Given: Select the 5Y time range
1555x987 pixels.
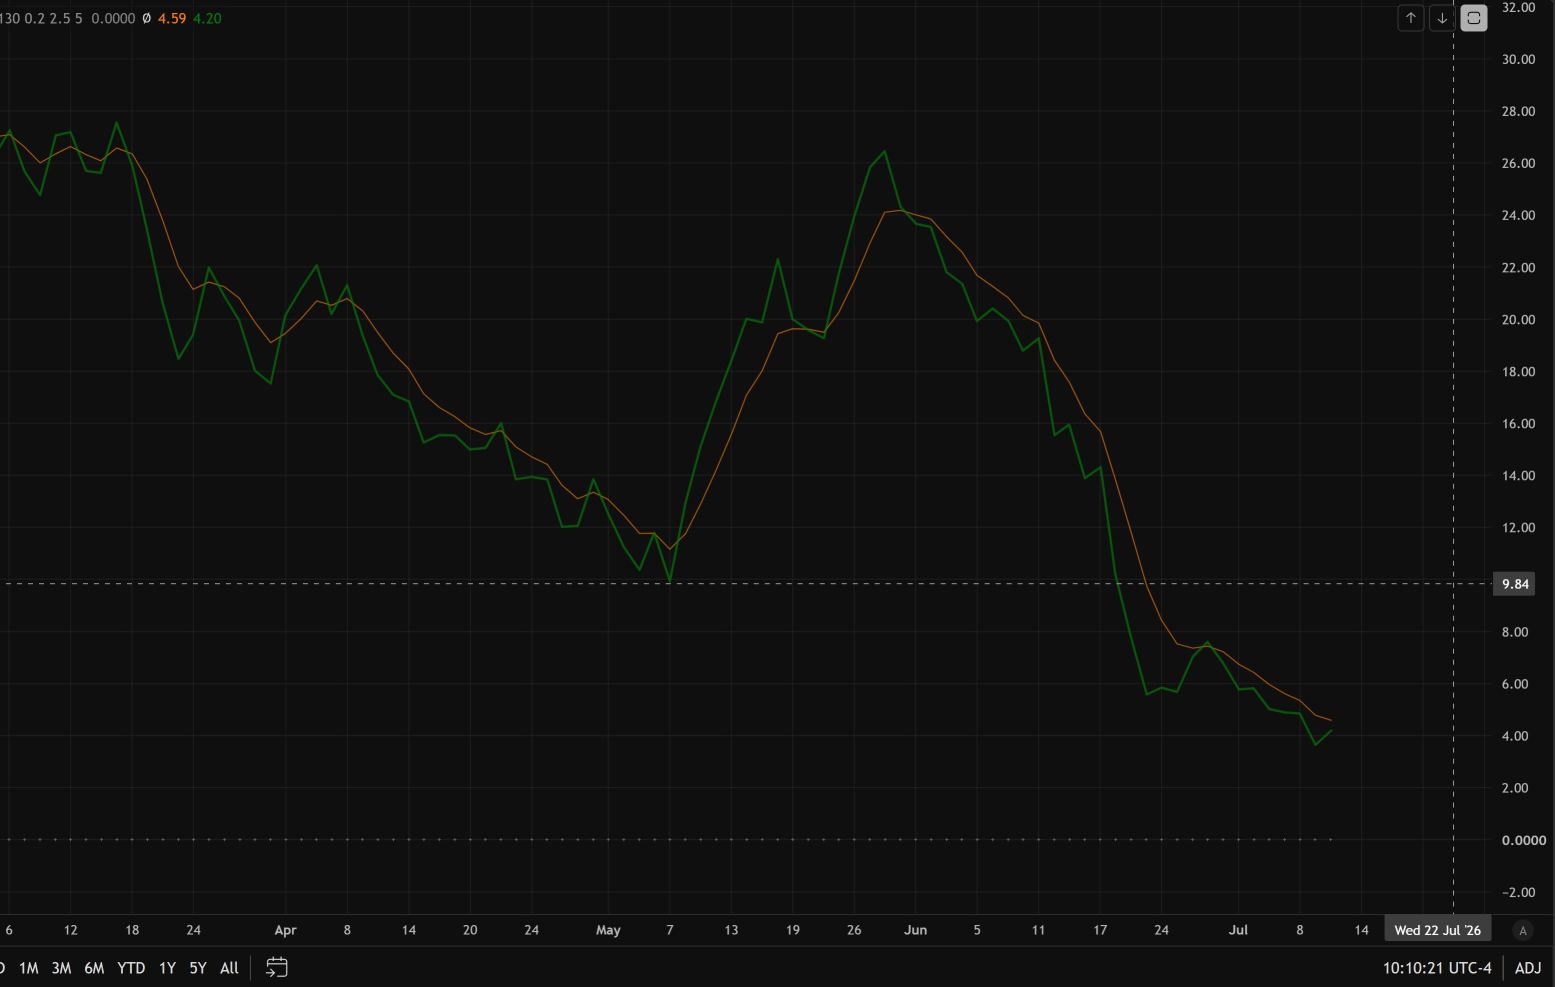Looking at the screenshot, I should [198, 968].
